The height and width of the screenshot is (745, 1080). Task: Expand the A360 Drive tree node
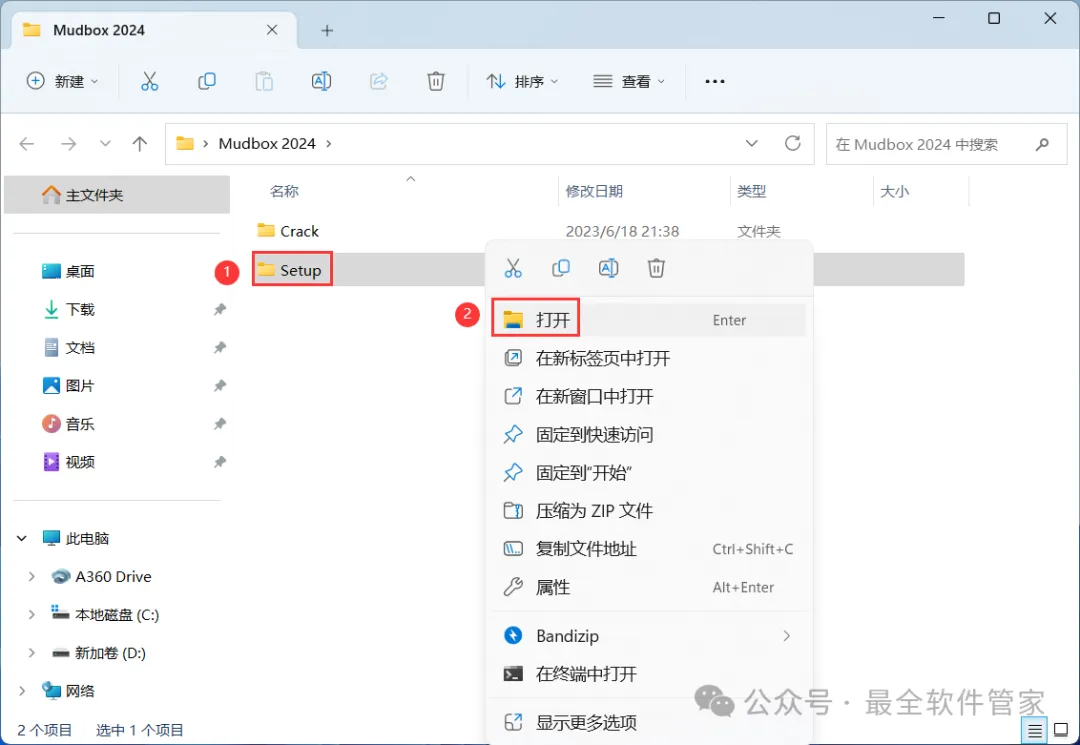click(x=31, y=576)
